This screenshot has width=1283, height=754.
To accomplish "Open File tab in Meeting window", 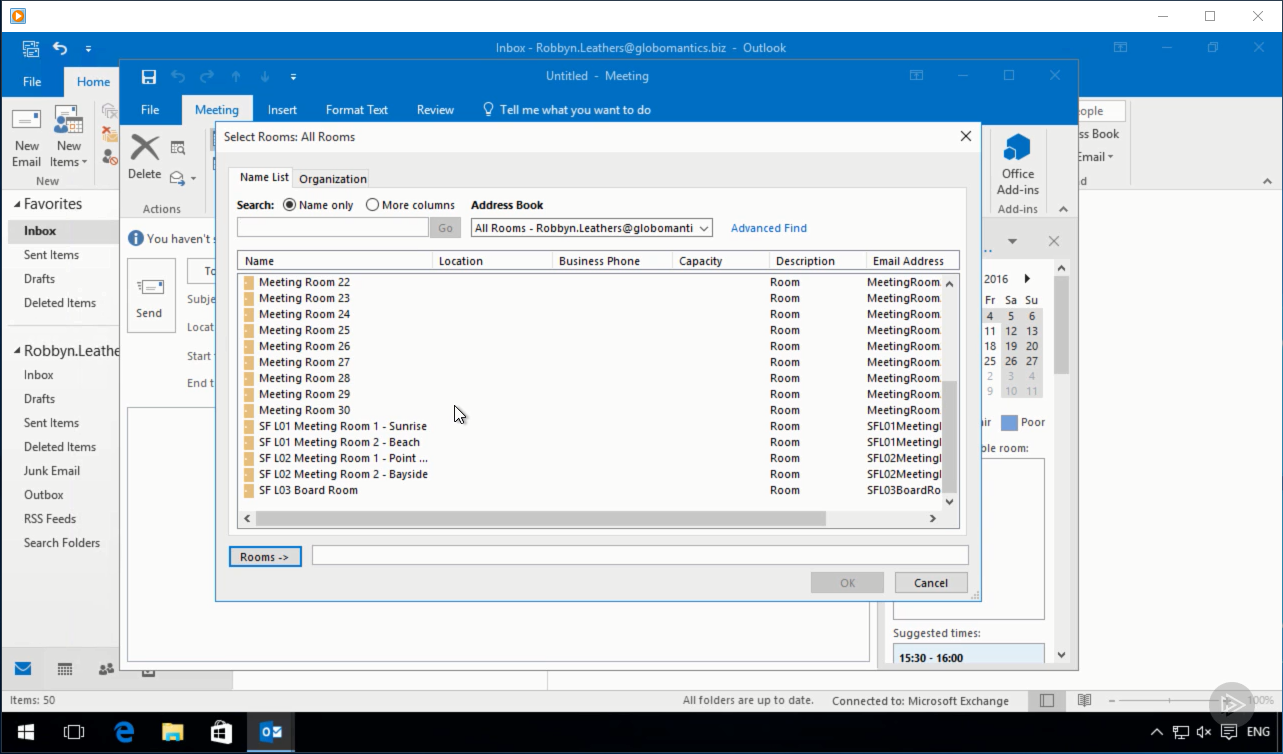I will (x=150, y=110).
